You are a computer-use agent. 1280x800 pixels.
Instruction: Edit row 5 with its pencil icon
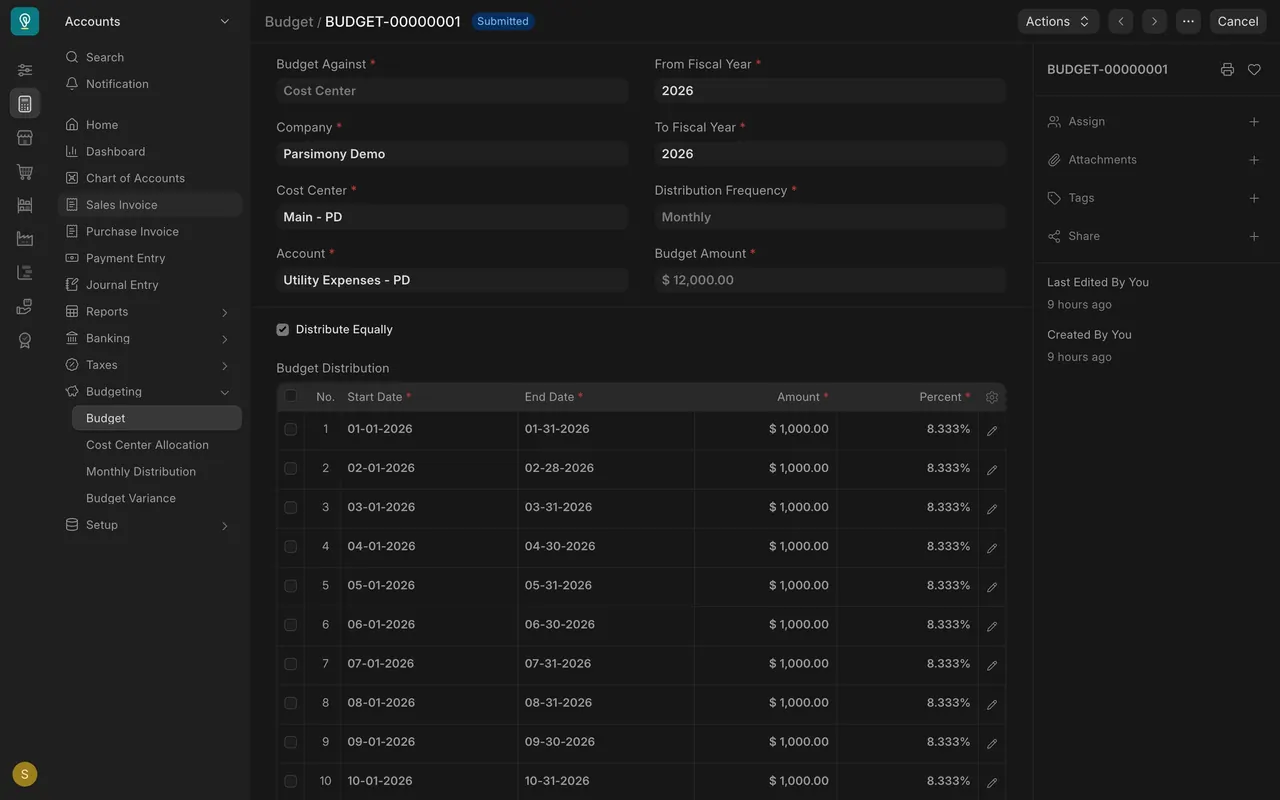pyautogui.click(x=992, y=586)
